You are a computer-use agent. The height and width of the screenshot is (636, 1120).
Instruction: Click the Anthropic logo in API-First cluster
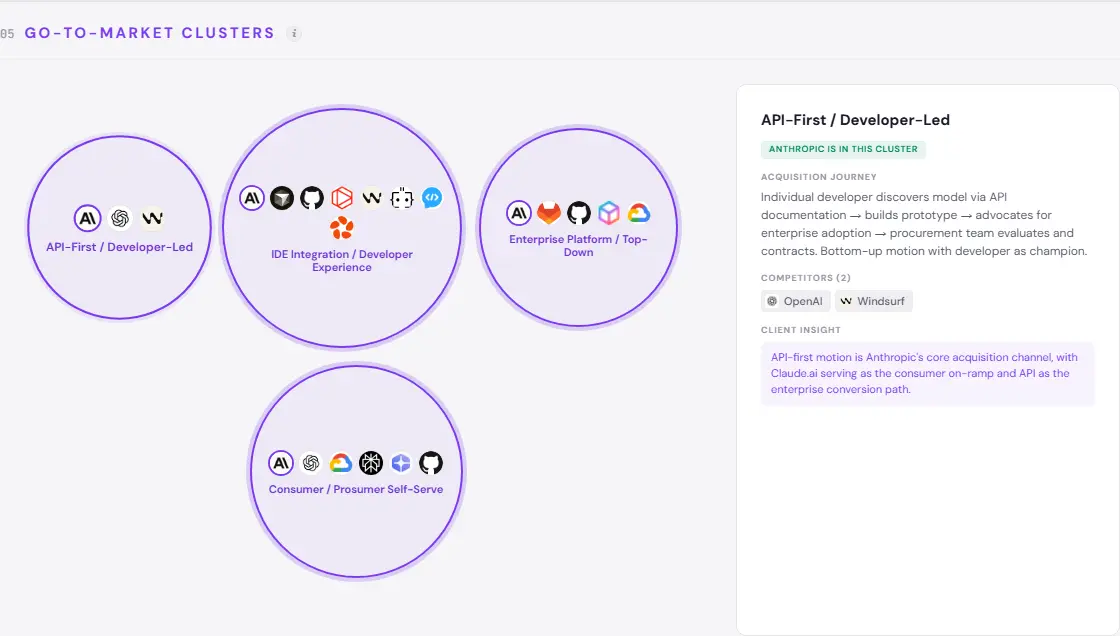(87, 218)
